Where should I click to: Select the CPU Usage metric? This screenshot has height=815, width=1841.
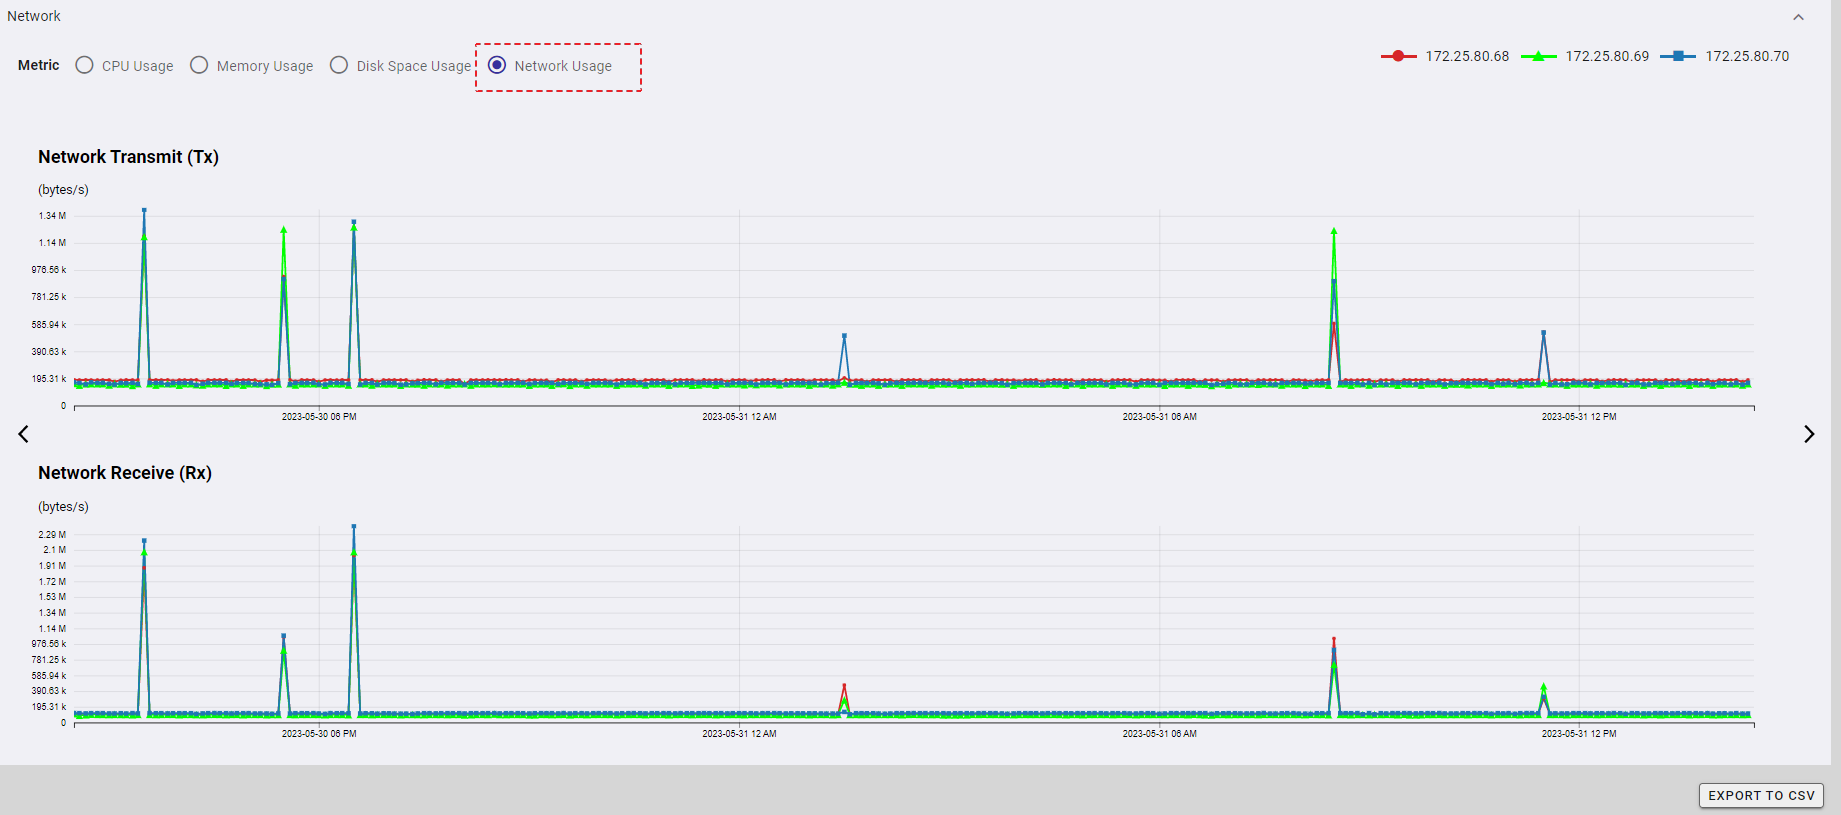coord(85,65)
